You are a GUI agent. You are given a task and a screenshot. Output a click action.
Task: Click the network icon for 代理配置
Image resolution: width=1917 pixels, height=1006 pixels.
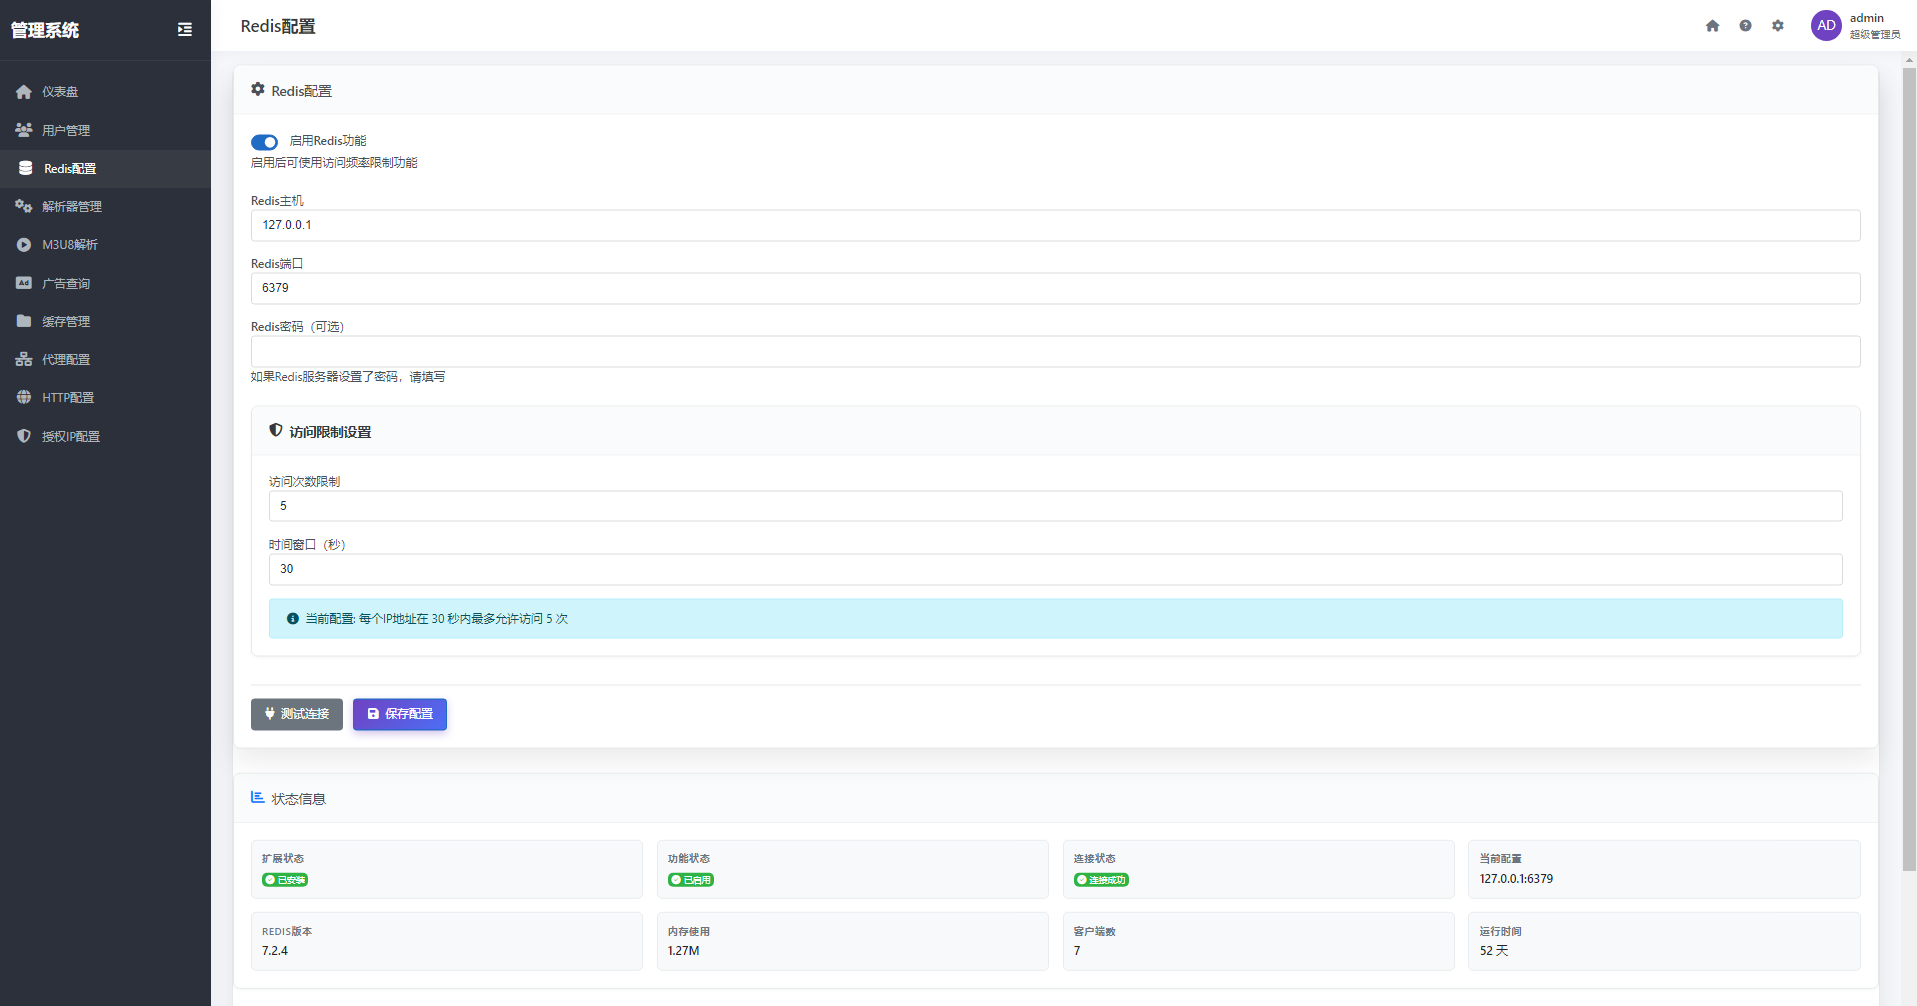pos(24,359)
